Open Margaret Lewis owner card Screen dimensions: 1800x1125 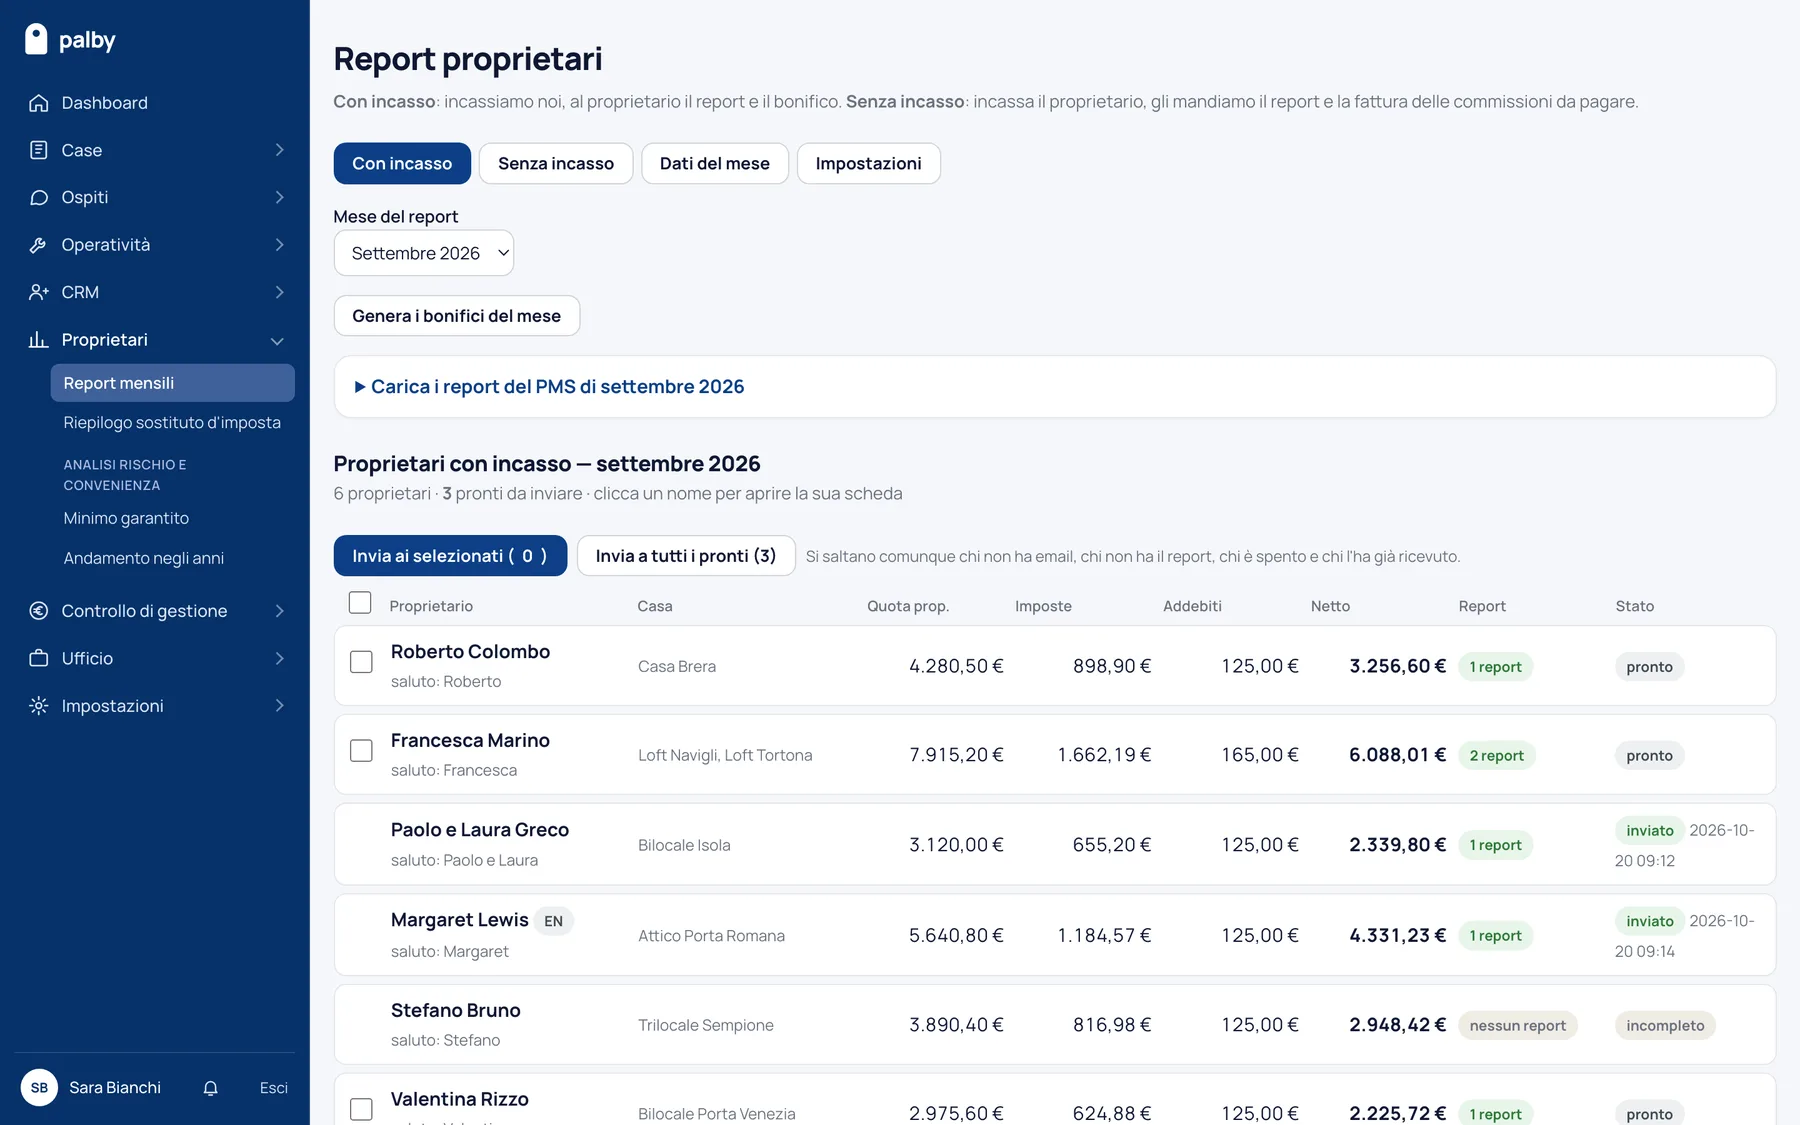tap(459, 920)
